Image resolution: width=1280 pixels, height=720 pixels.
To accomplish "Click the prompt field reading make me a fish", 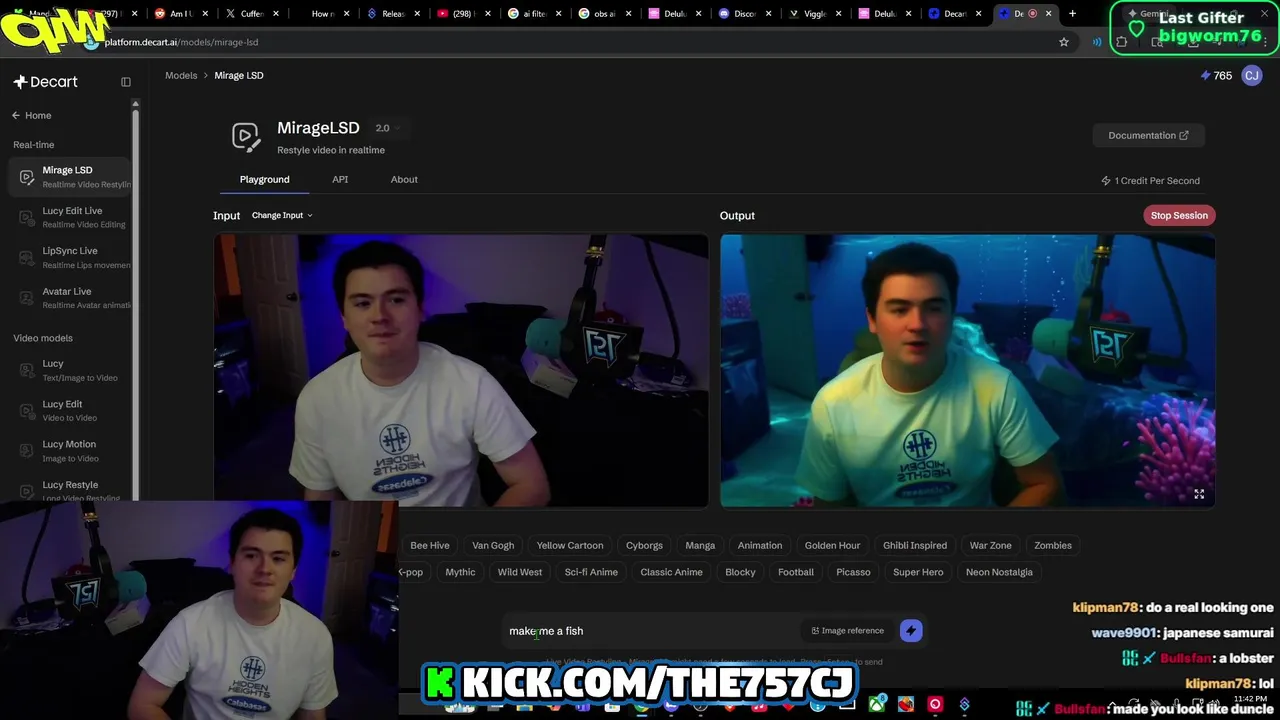I will tap(650, 631).
